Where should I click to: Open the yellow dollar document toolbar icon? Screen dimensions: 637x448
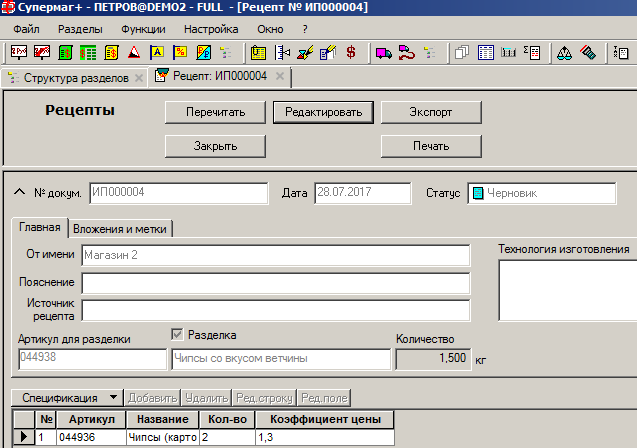pos(111,52)
